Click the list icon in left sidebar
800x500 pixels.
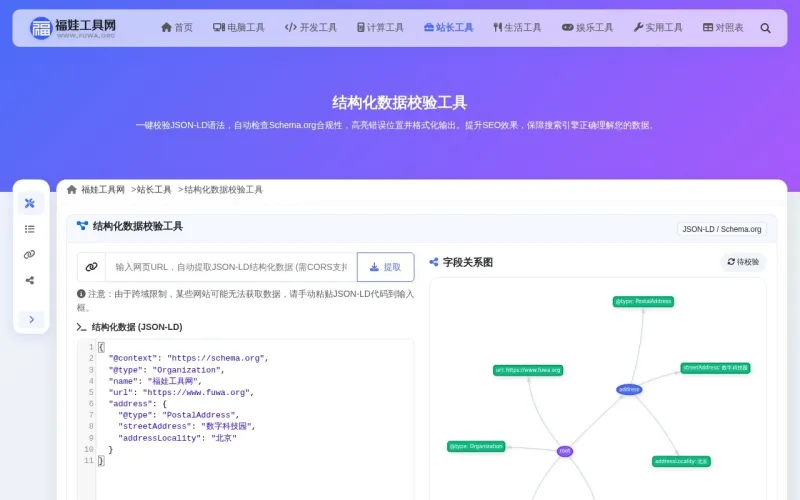click(x=30, y=229)
